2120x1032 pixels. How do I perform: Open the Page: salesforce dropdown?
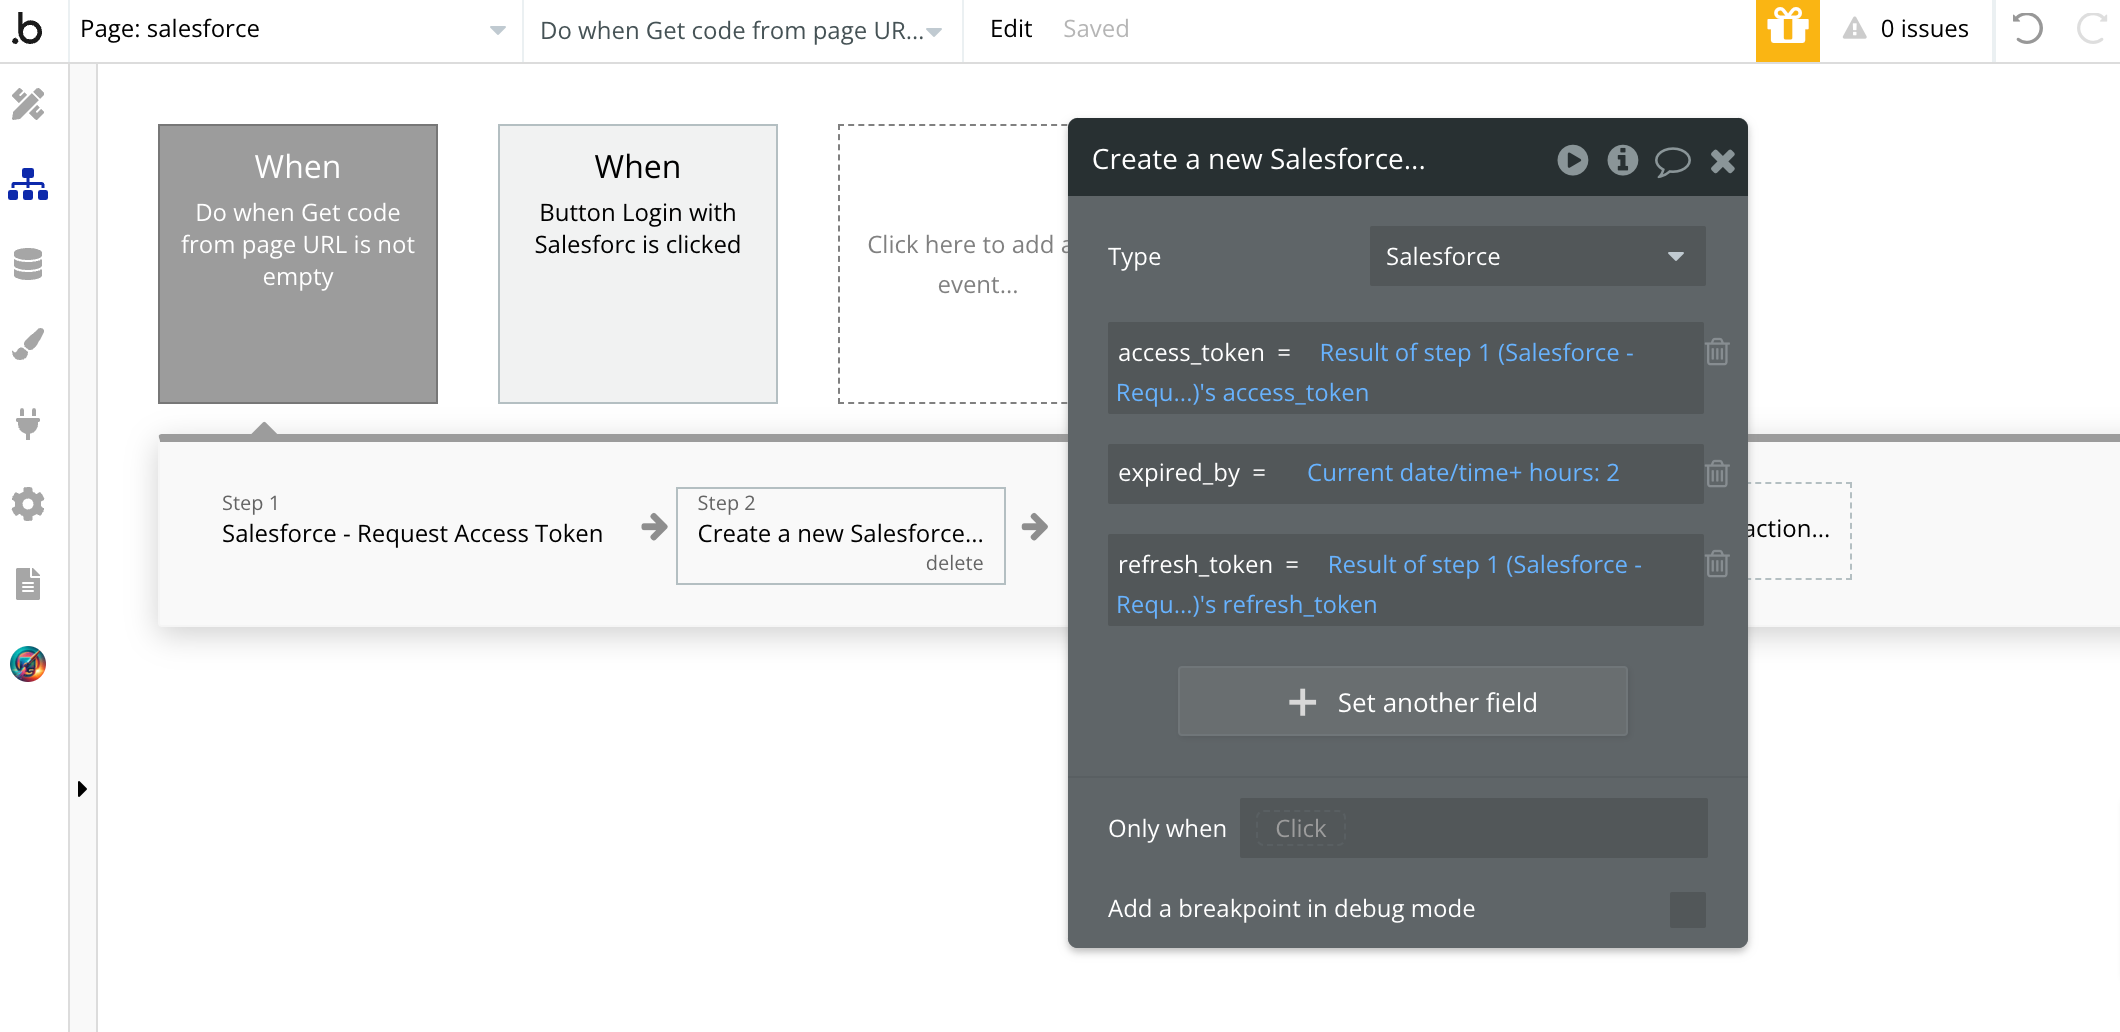294,30
